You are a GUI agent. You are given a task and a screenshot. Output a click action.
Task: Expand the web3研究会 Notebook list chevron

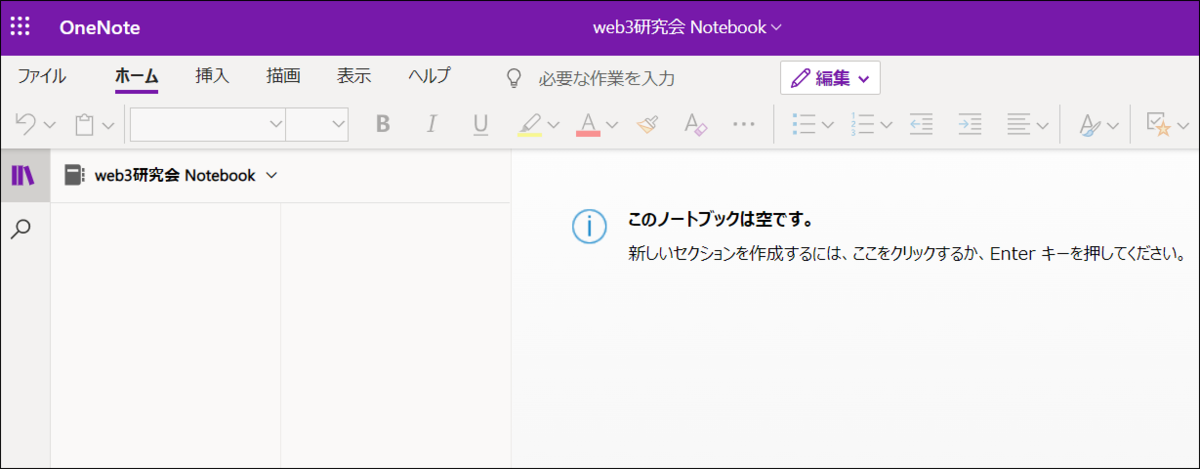(x=271, y=176)
